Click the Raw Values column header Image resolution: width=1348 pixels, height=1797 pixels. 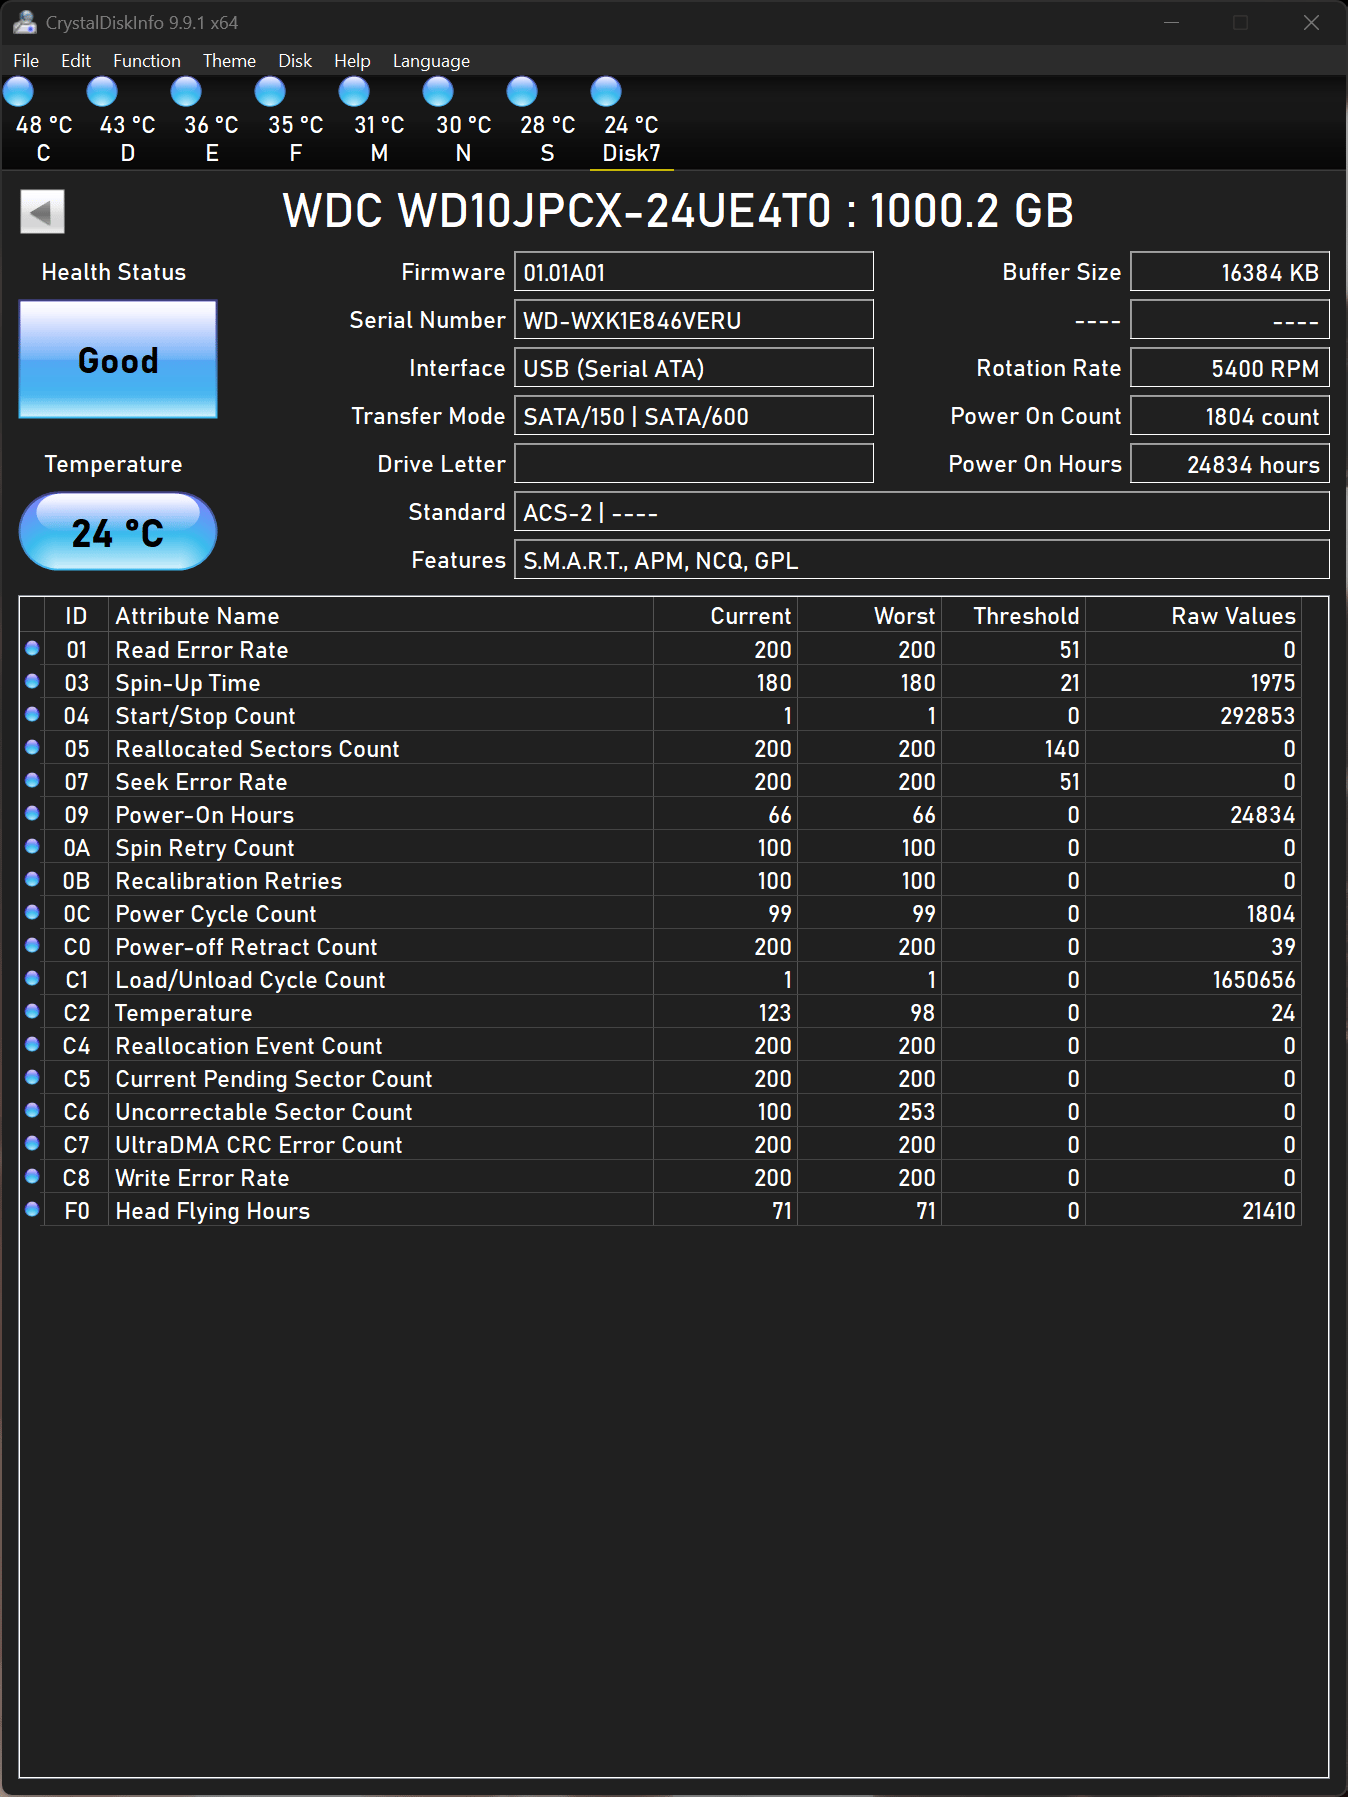1193,615
